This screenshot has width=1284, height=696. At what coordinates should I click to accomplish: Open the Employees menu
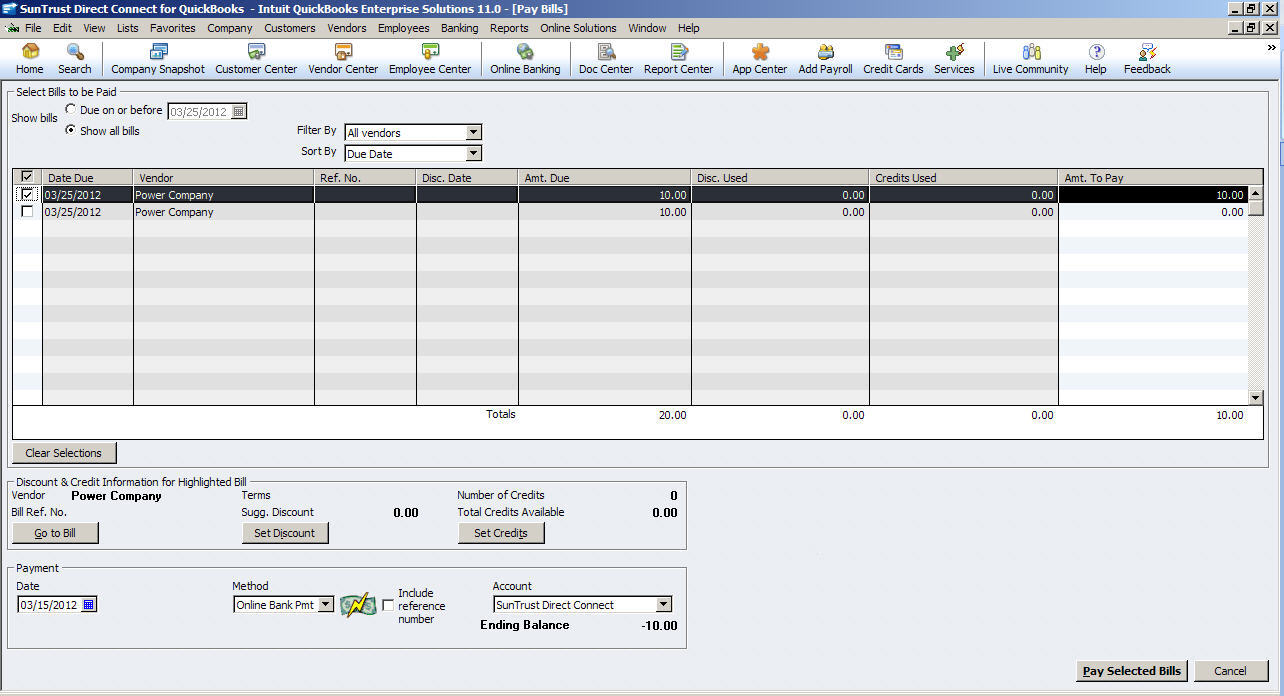click(x=404, y=28)
